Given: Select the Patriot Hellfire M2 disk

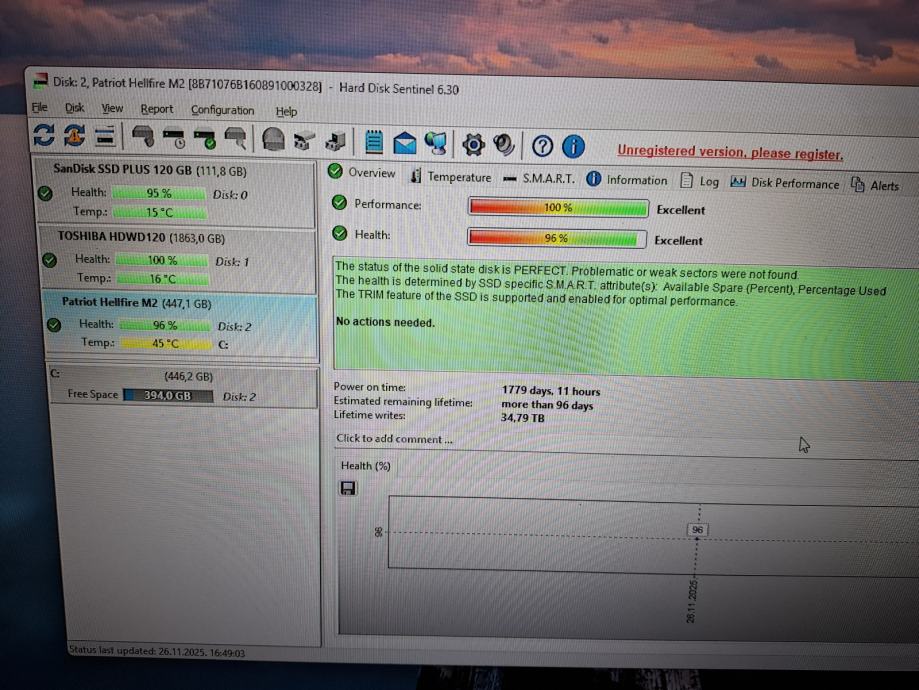Looking at the screenshot, I should (181, 324).
